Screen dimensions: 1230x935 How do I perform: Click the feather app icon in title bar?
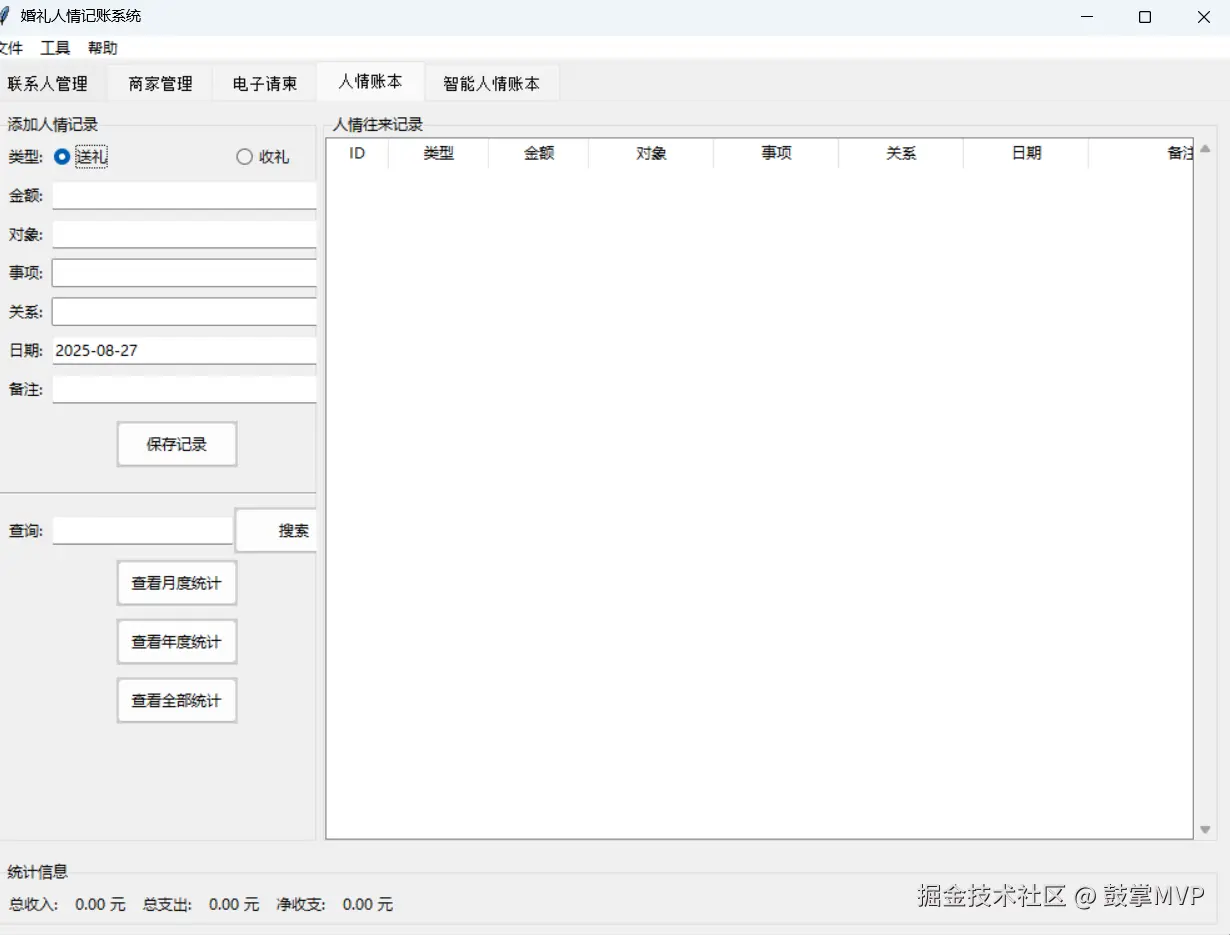coord(5,16)
